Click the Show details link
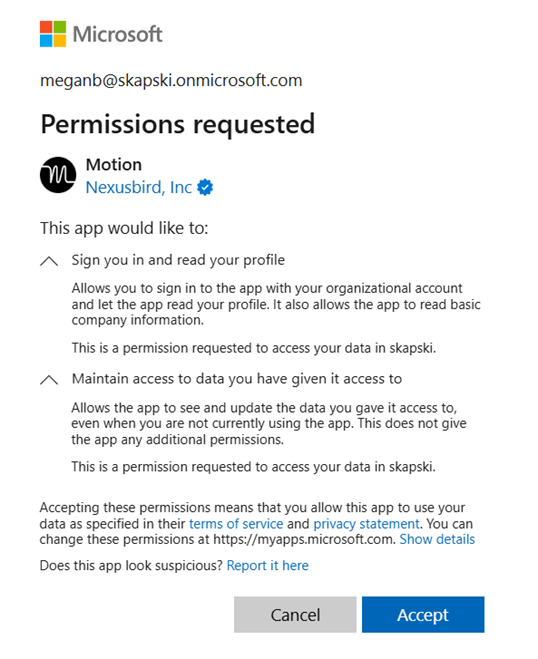This screenshot has height=659, width=538. tap(437, 539)
